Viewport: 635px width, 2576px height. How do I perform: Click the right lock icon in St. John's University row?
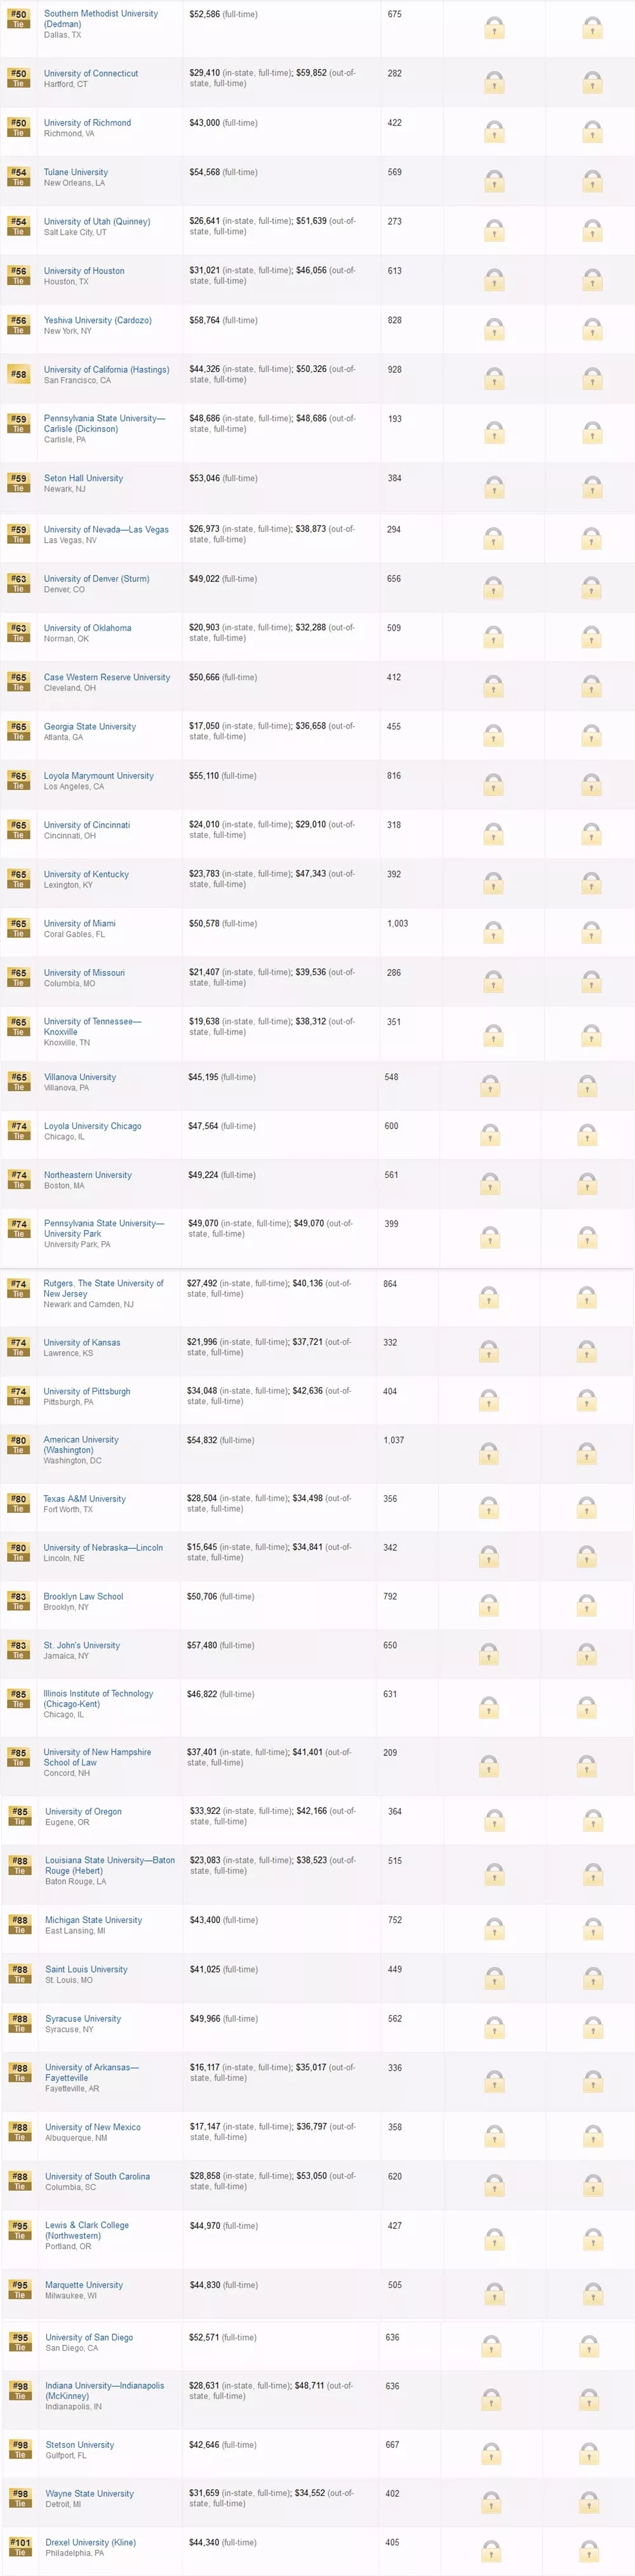587,1655
